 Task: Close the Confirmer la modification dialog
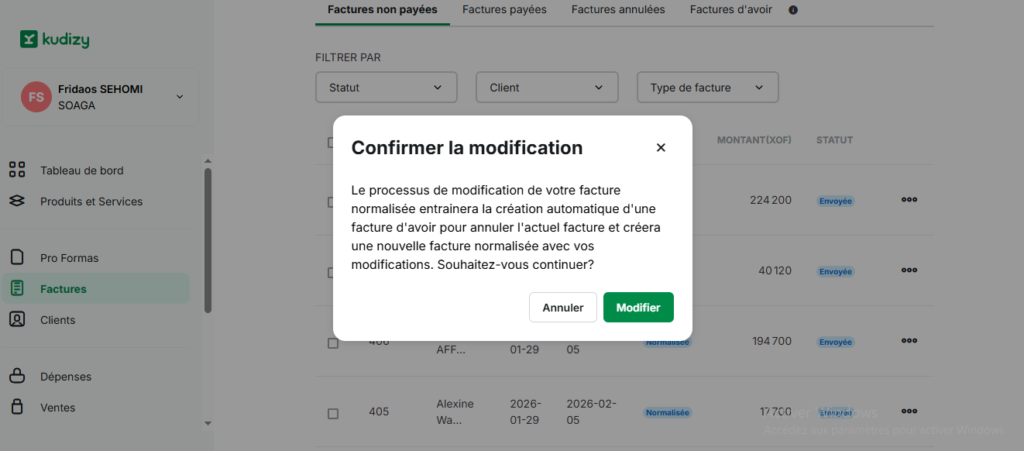660,148
